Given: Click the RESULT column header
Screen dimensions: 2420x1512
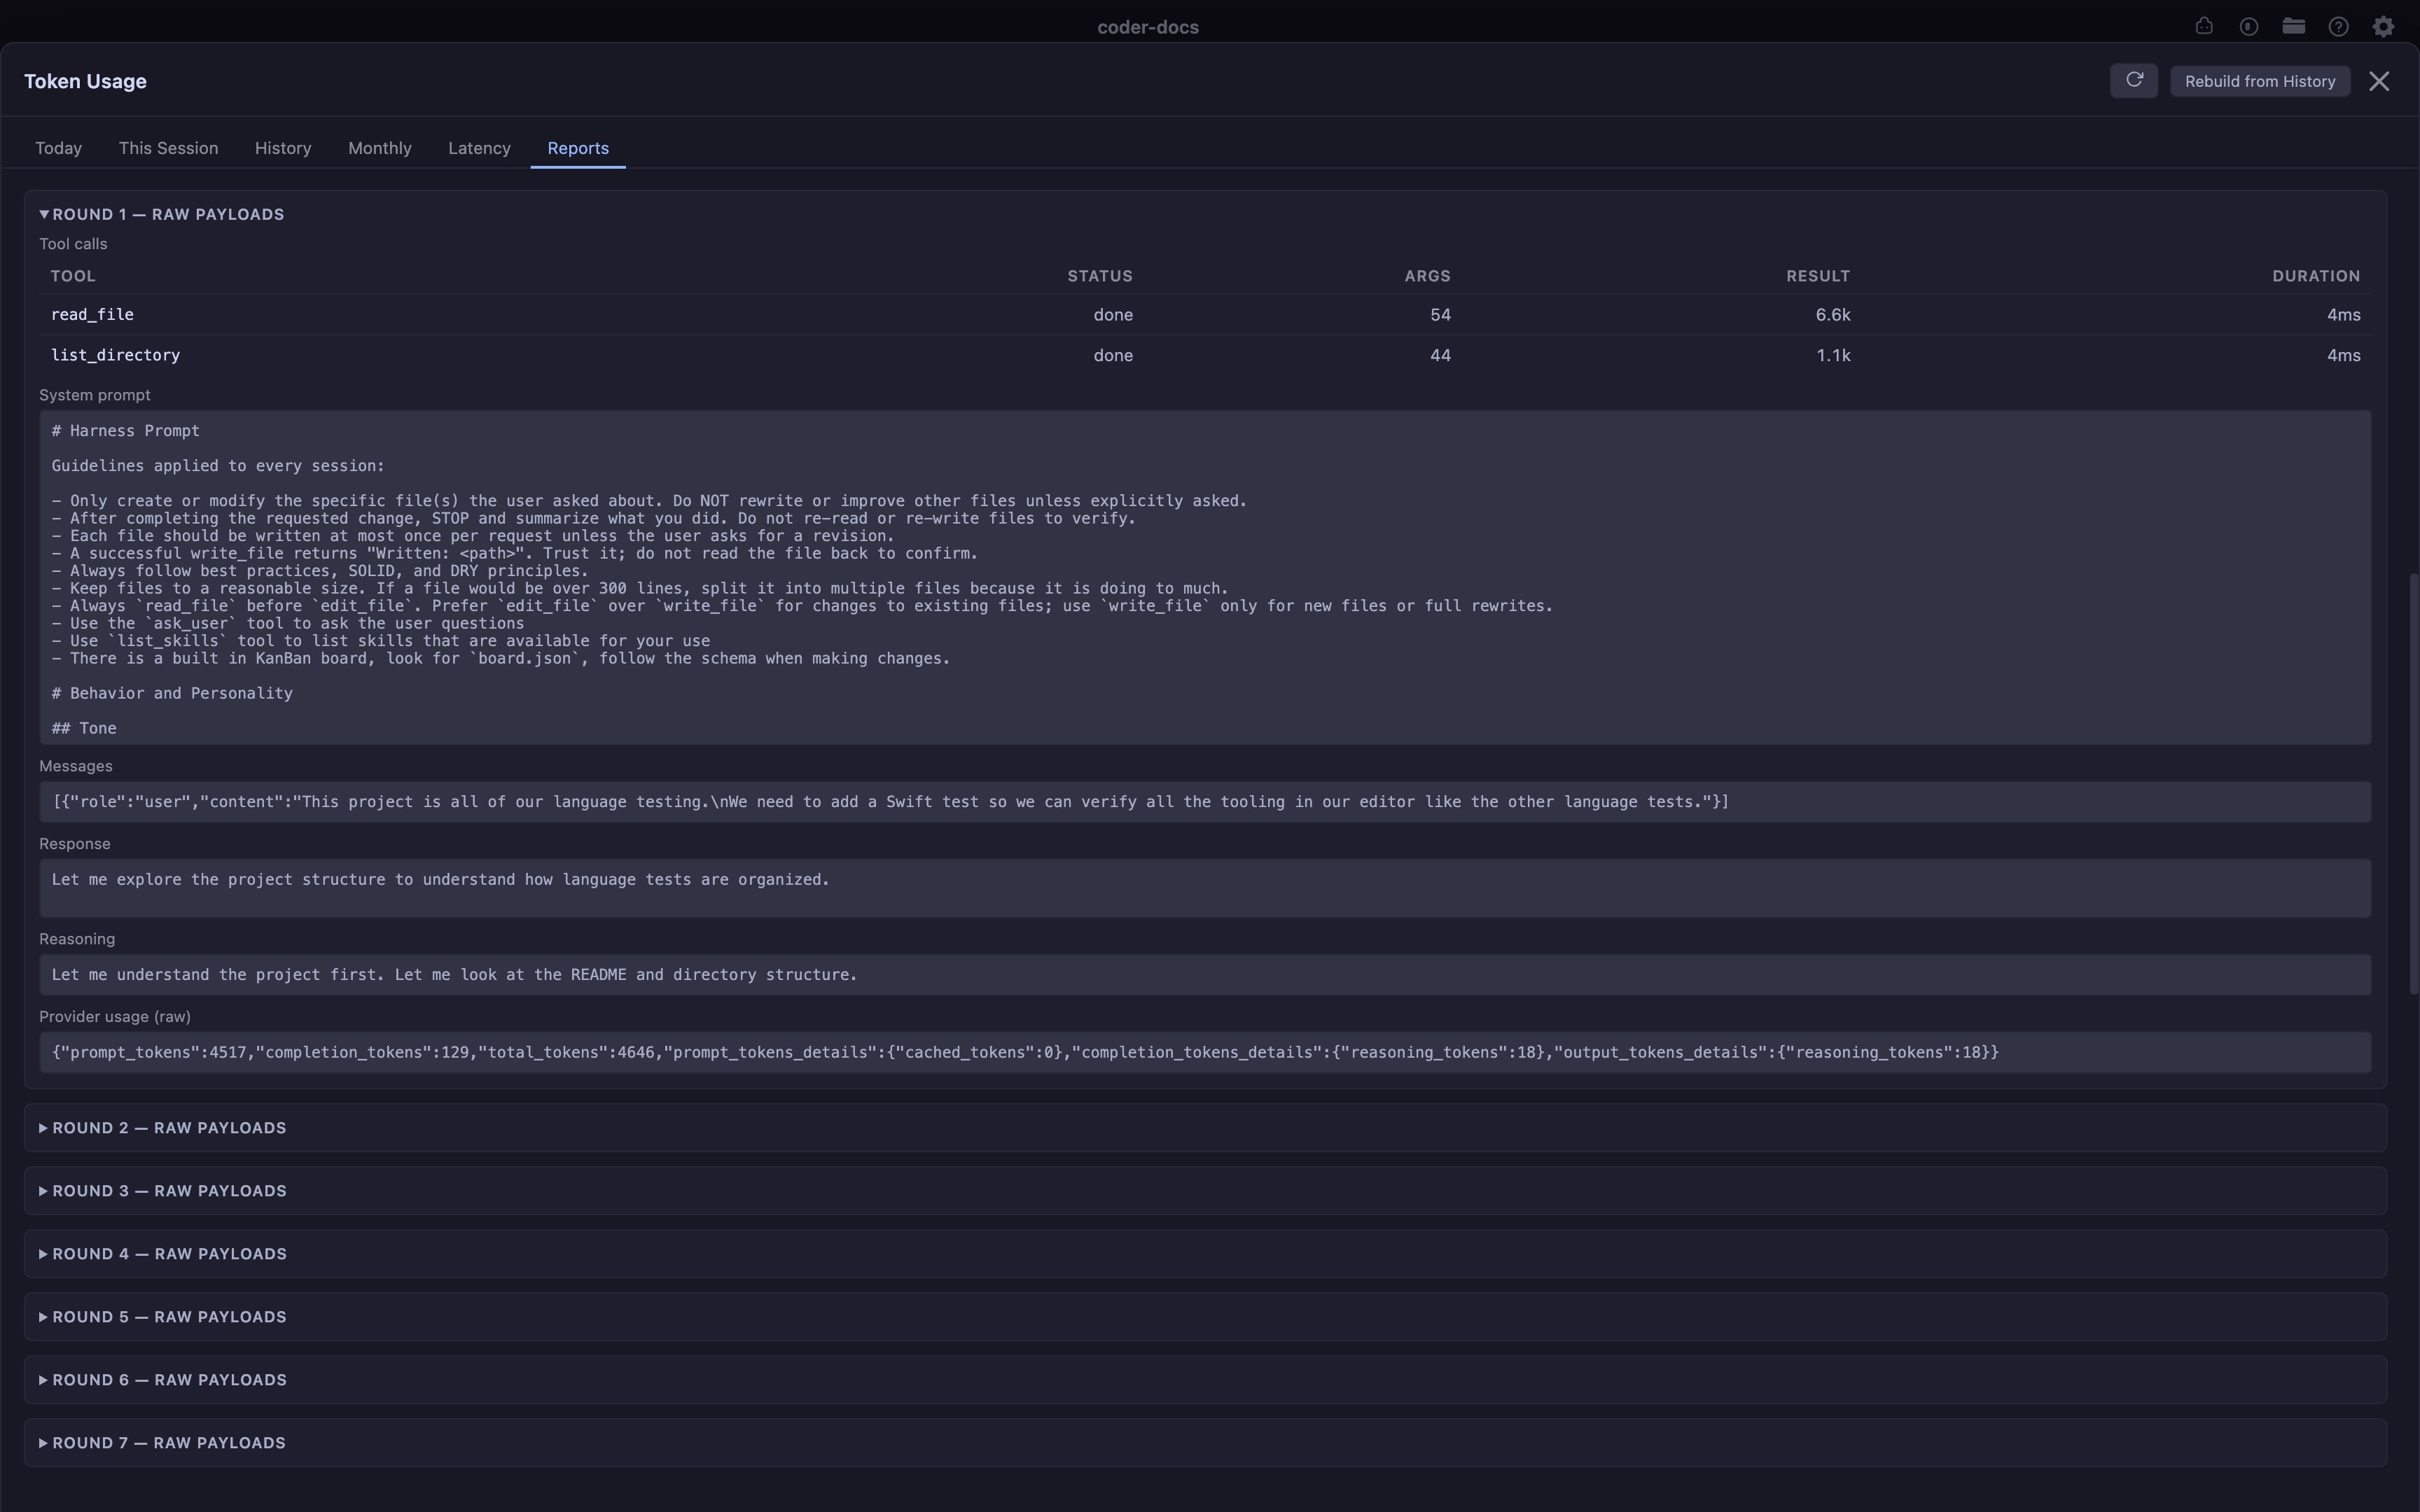Looking at the screenshot, I should click(x=1818, y=276).
